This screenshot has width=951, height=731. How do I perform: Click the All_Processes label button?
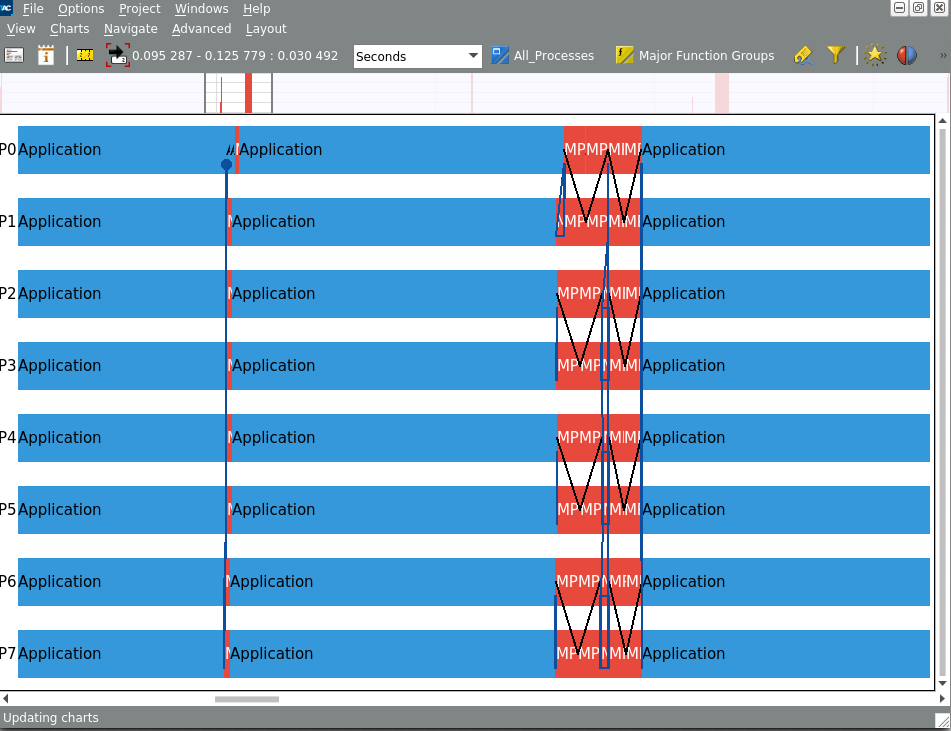tap(554, 56)
